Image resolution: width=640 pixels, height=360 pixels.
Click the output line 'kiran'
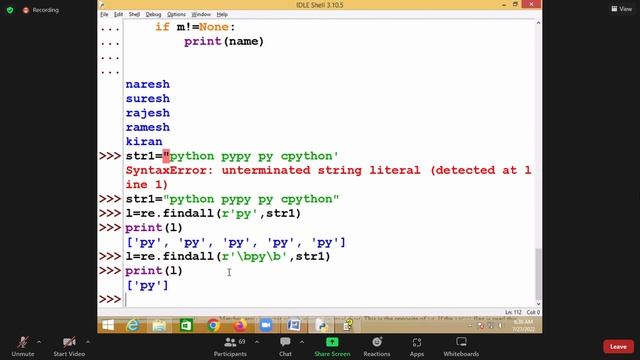[144, 141]
